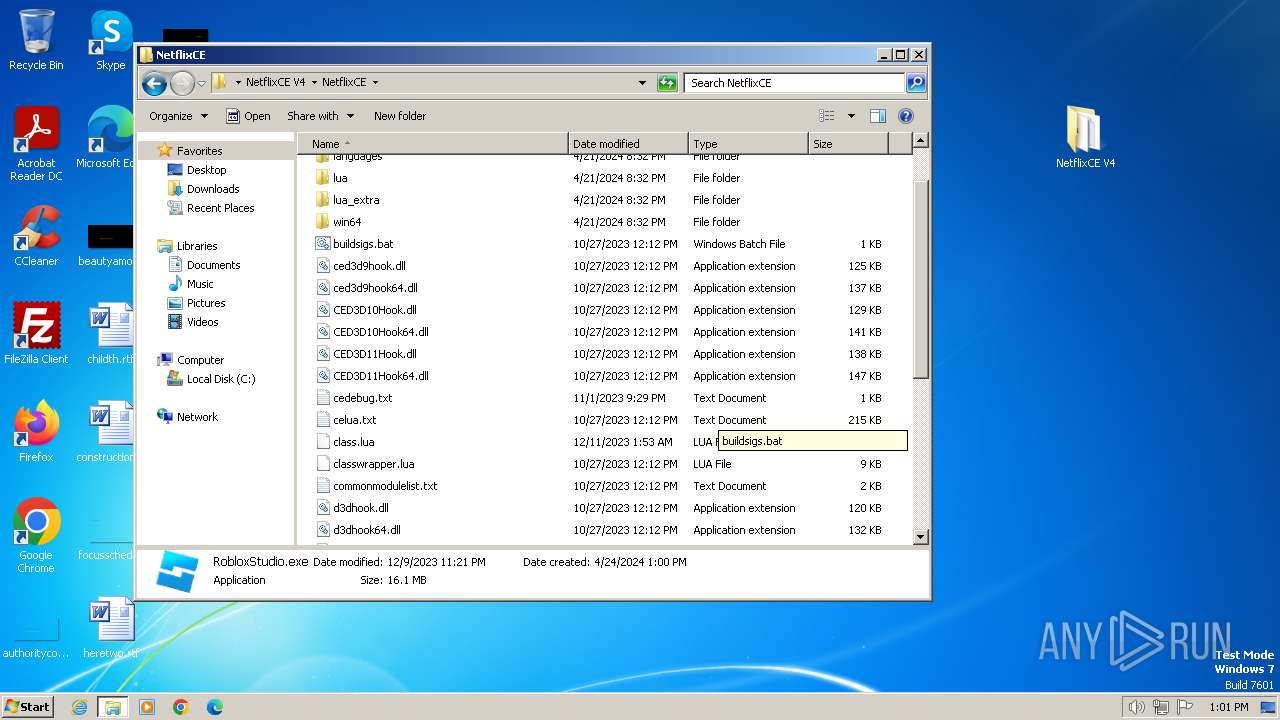Select cedebug.txt file
The image size is (1280, 720).
[362, 398]
